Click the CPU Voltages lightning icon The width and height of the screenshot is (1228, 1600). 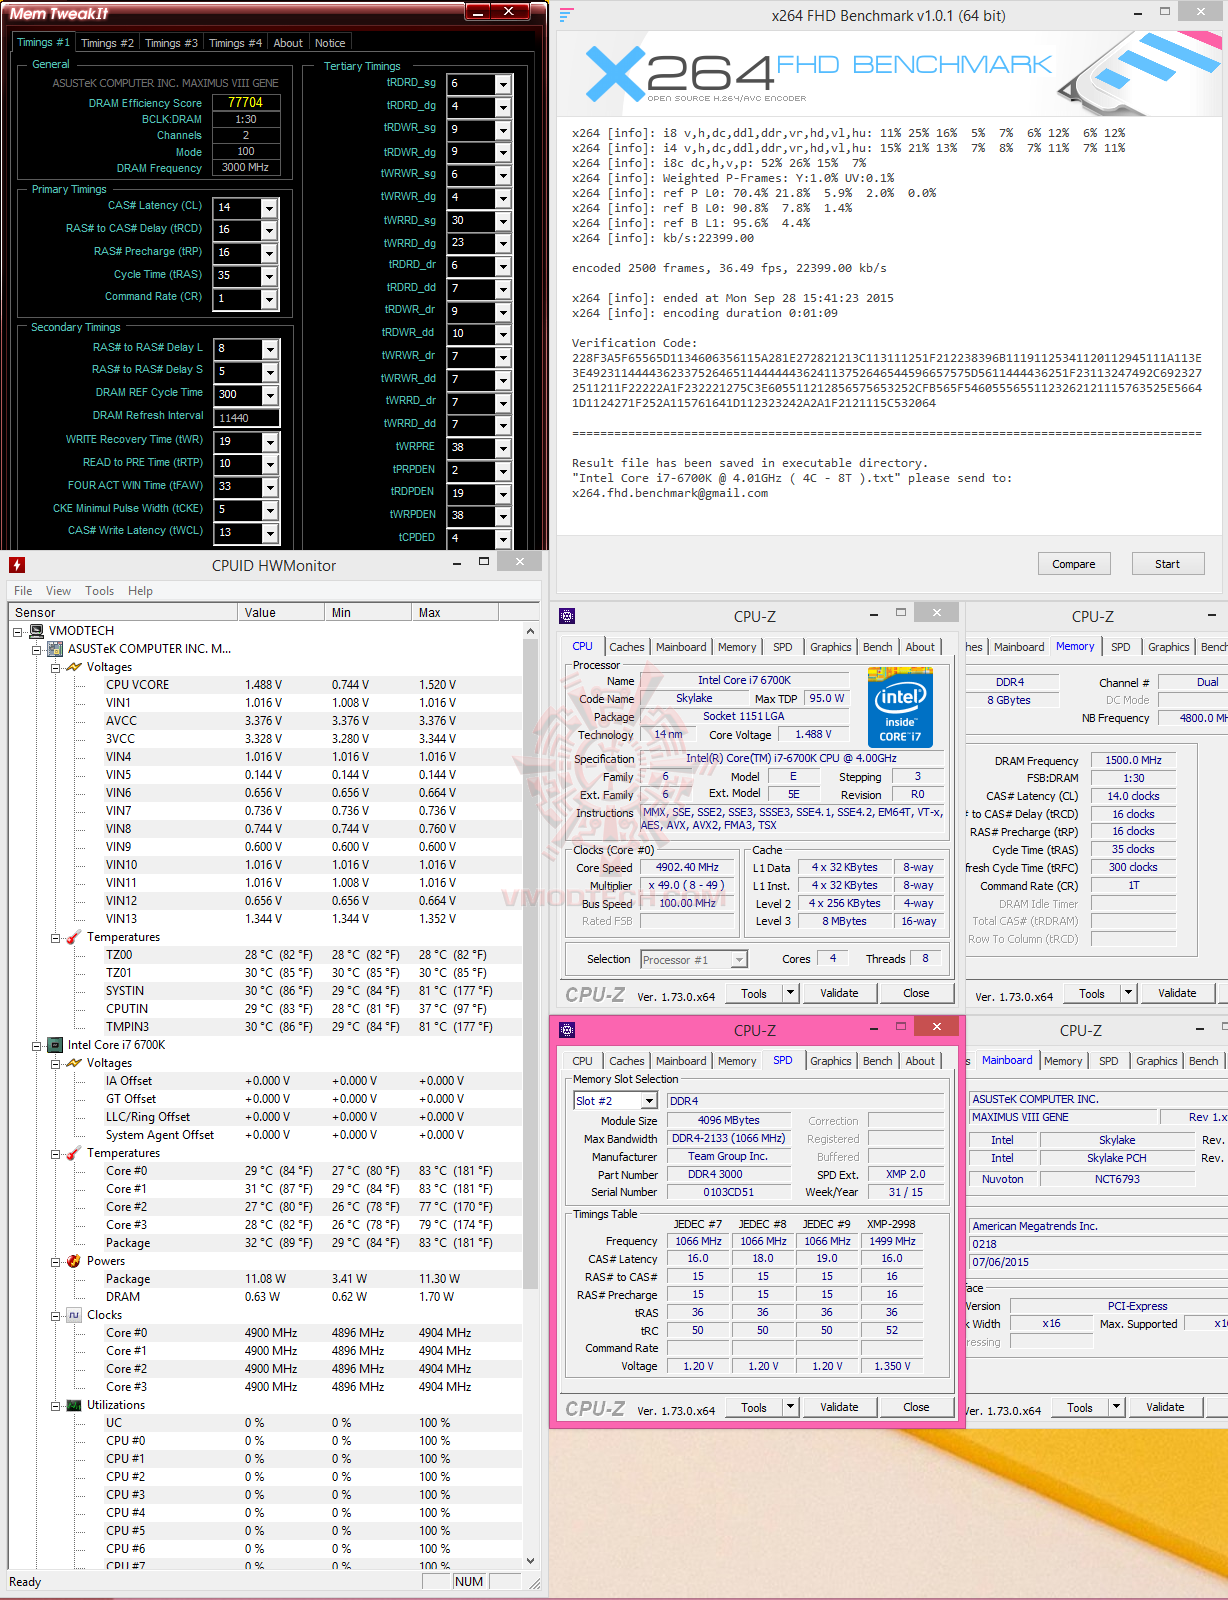point(74,1063)
